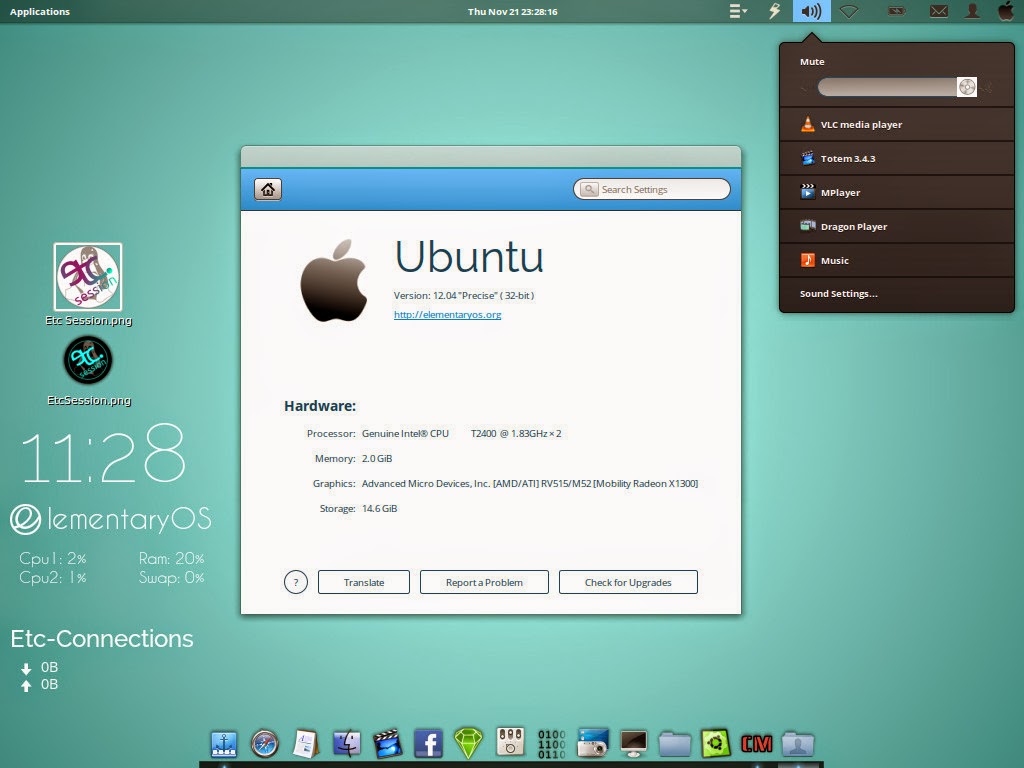Click Check for Upgrades button

628,582
